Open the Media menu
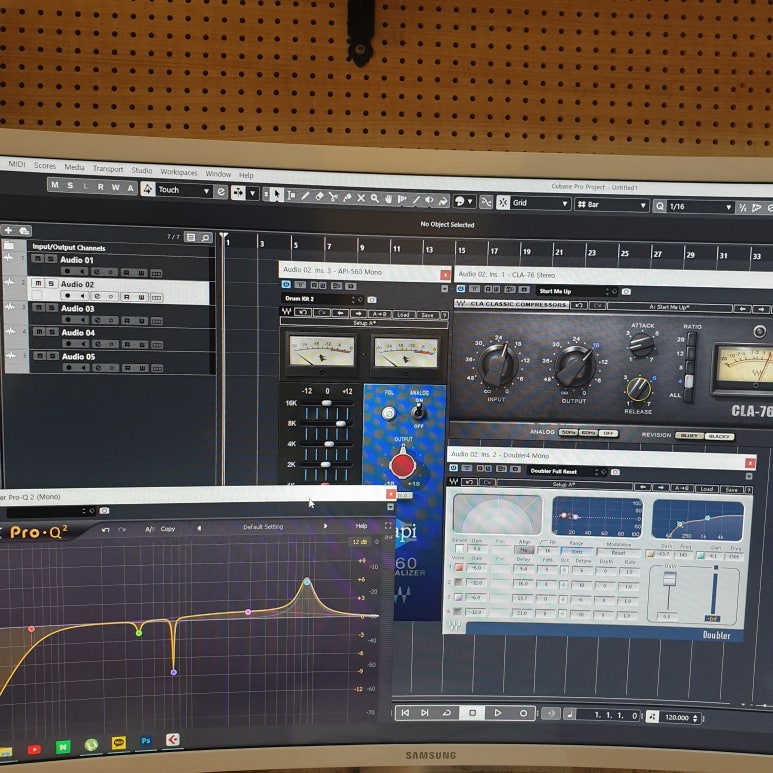The height and width of the screenshot is (773, 773). tap(74, 167)
